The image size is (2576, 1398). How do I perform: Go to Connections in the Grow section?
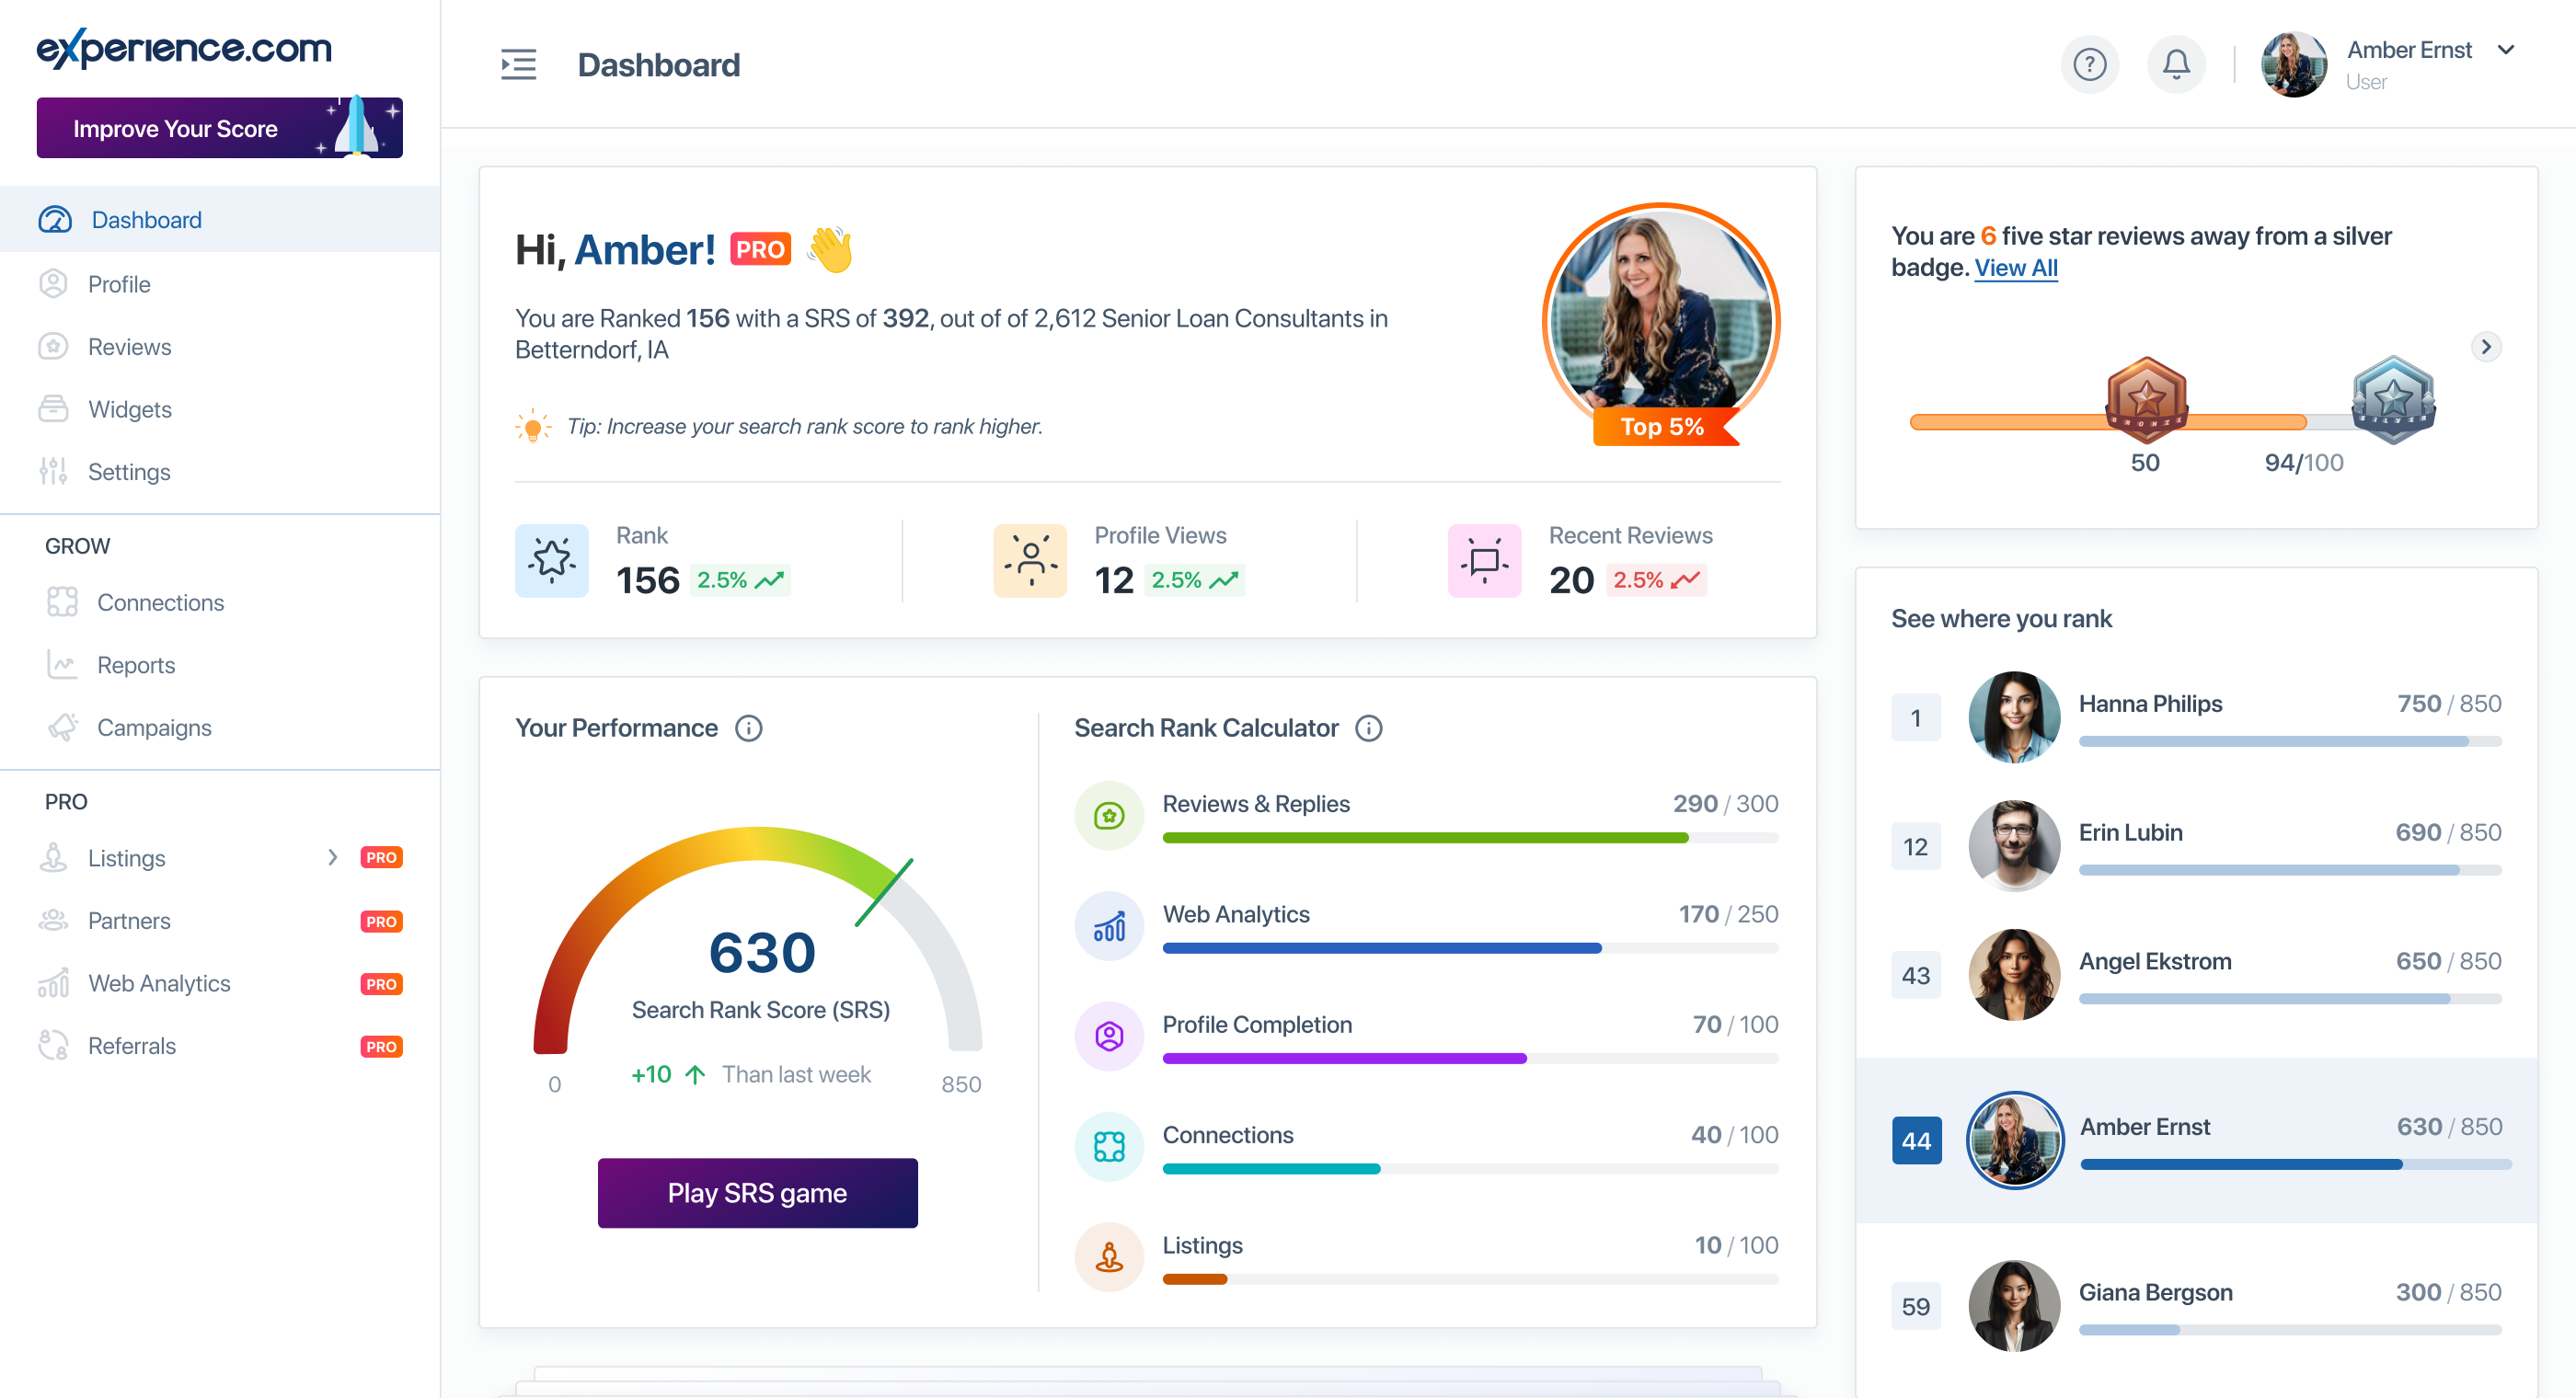(160, 602)
